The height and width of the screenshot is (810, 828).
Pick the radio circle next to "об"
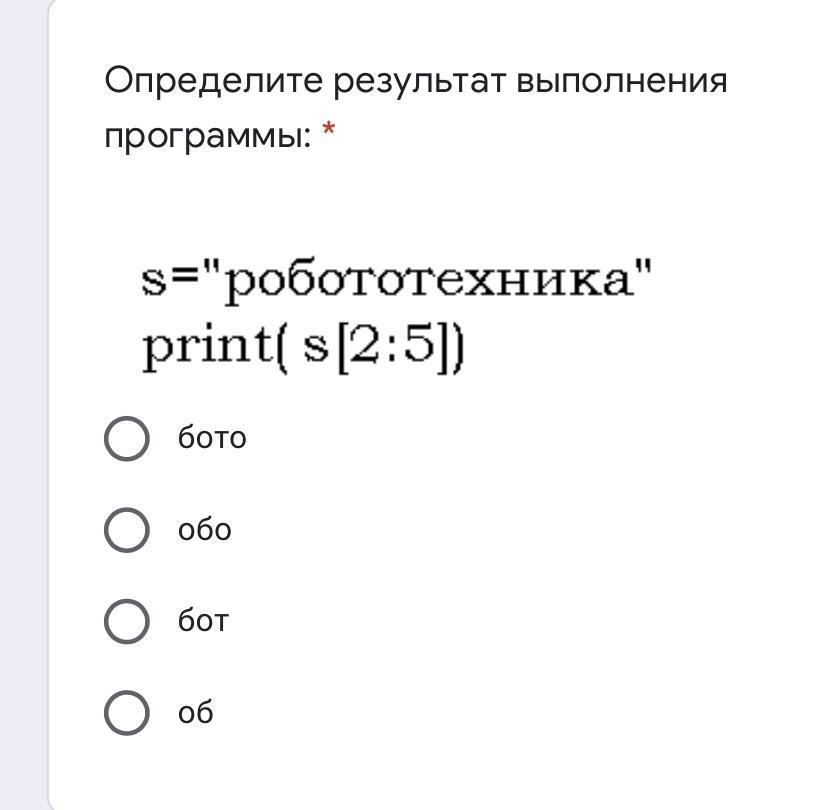pos(127,713)
